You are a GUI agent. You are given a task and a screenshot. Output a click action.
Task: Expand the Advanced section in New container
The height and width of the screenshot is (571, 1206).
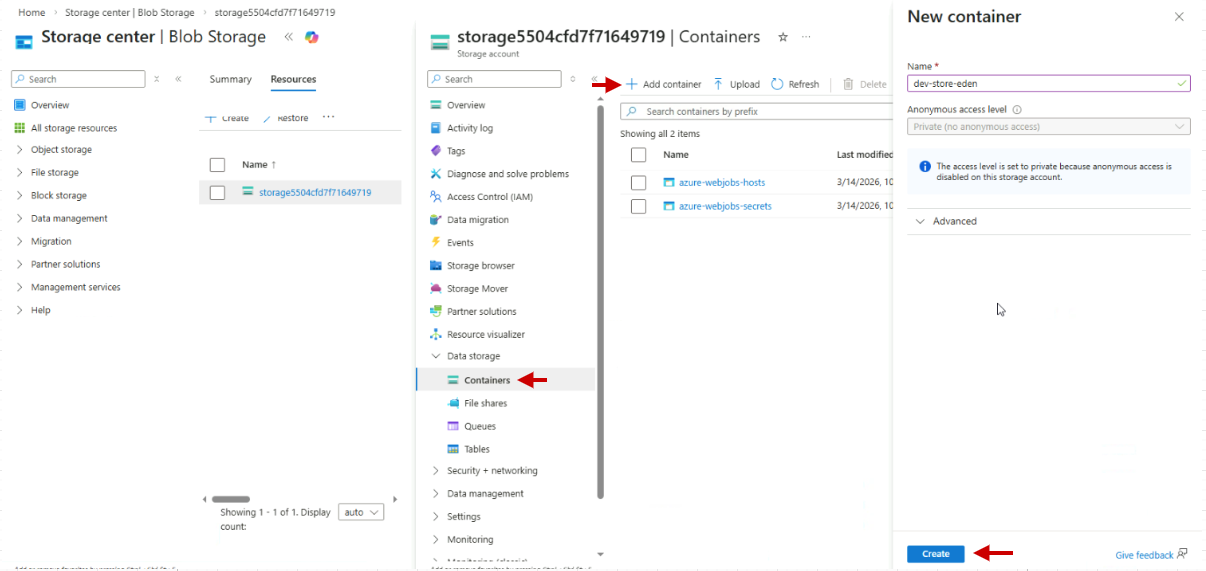[x=954, y=221]
